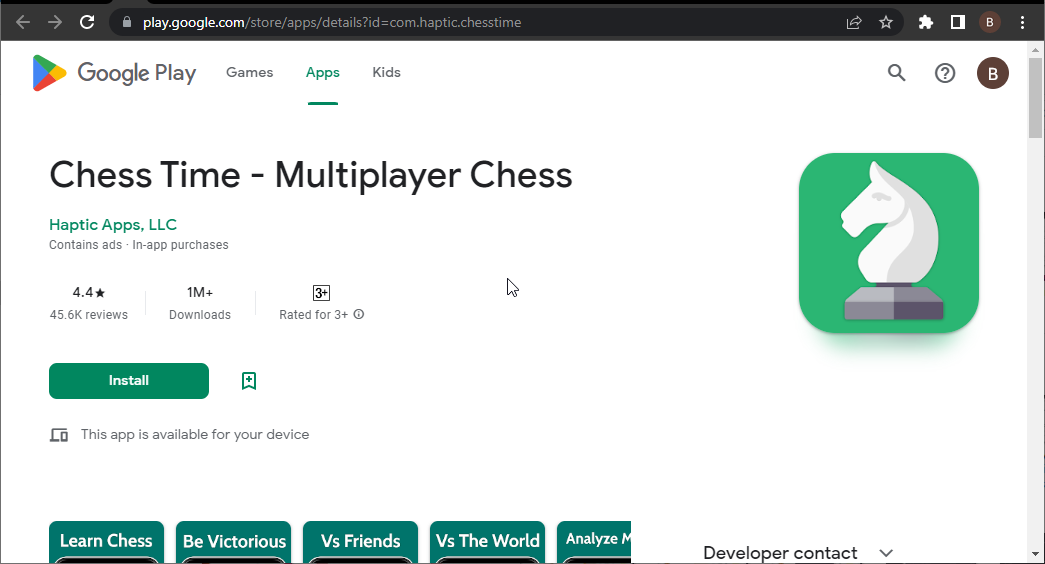Open the Vs The World screenshot
Screen dimensions: 1045x564
pyautogui.click(x=487, y=542)
